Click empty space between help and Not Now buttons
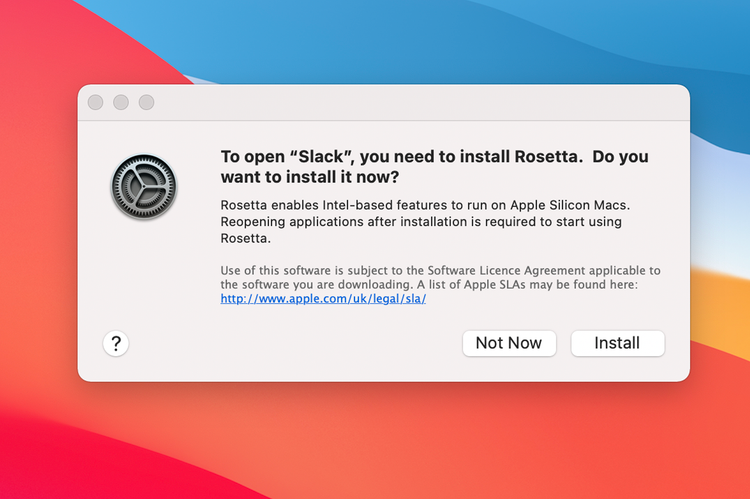Image resolution: width=750 pixels, height=499 pixels. (x=290, y=344)
